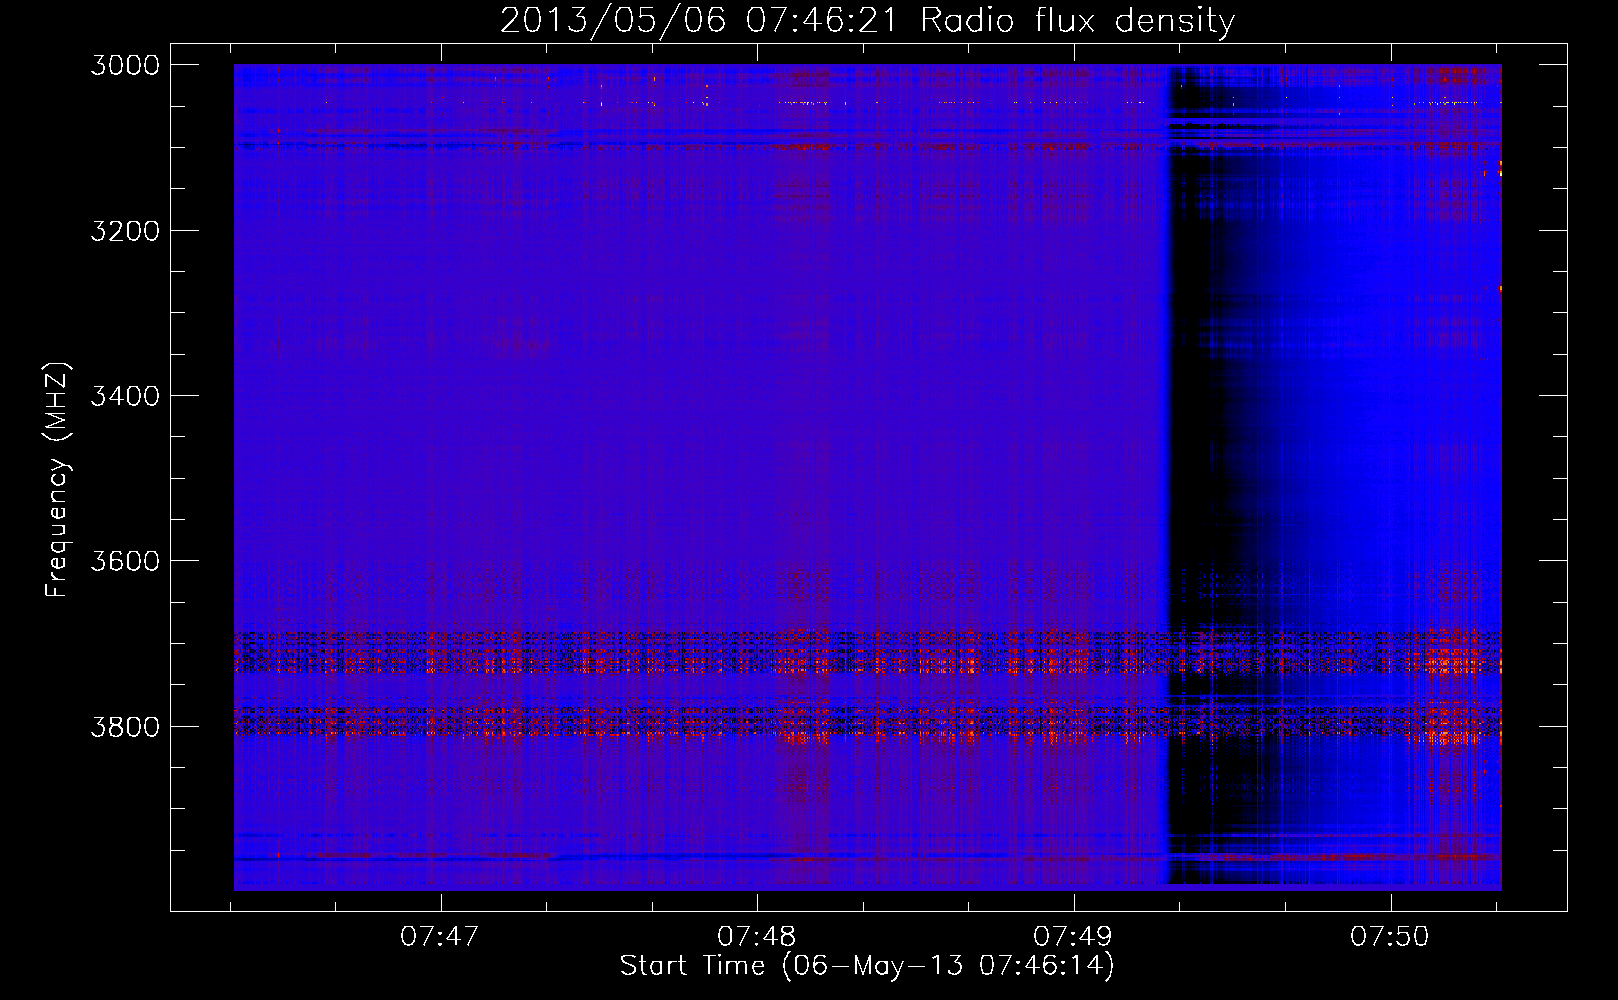1618x1000 pixels.
Task: Click the 07:47 time tick label
Action: point(440,937)
